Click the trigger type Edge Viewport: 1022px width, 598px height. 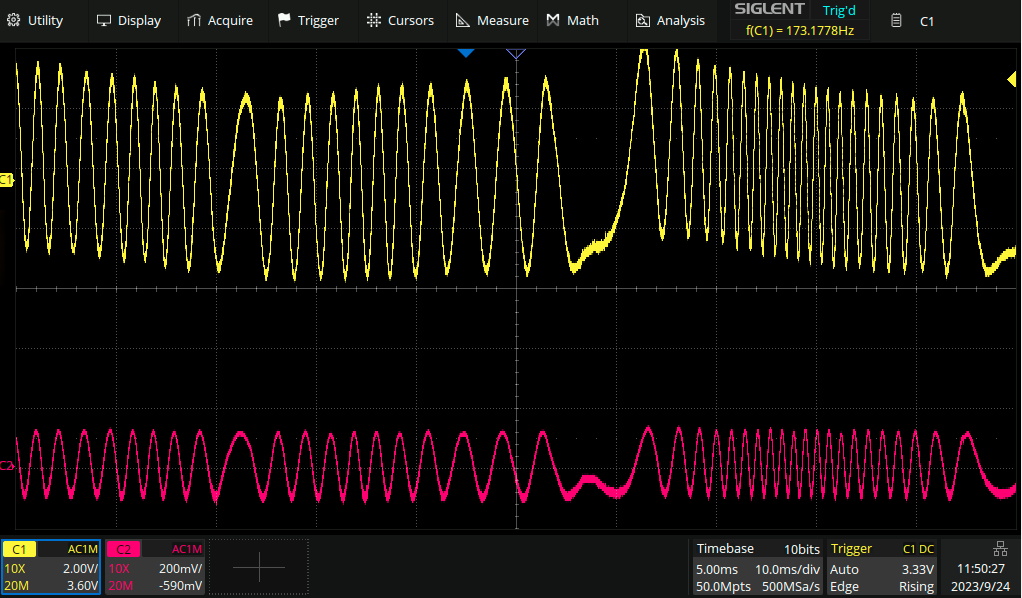point(844,586)
